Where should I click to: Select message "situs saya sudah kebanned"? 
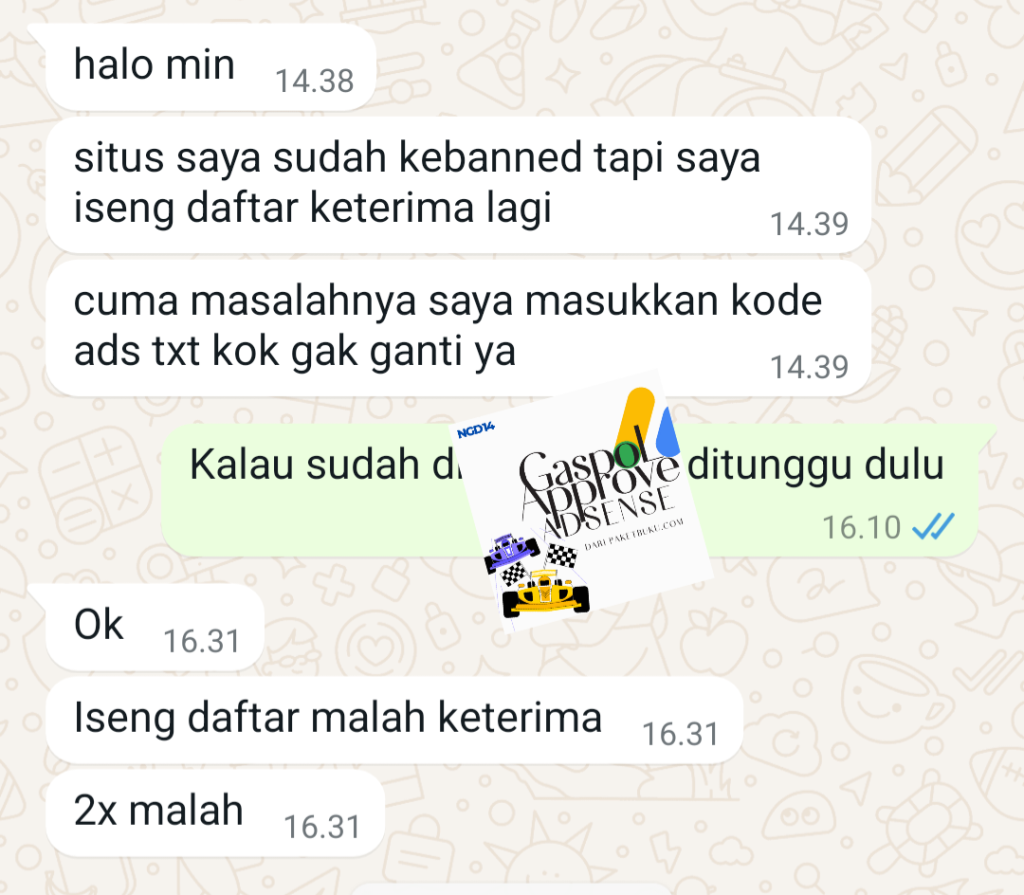(x=458, y=186)
